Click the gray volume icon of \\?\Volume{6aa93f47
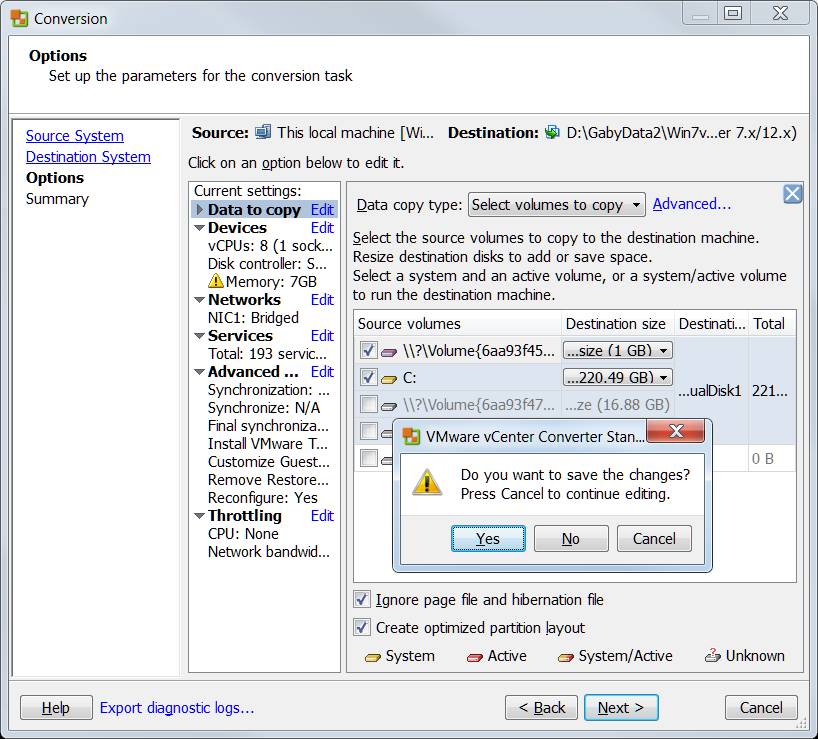Screen dimensions: 818x739 point(389,406)
